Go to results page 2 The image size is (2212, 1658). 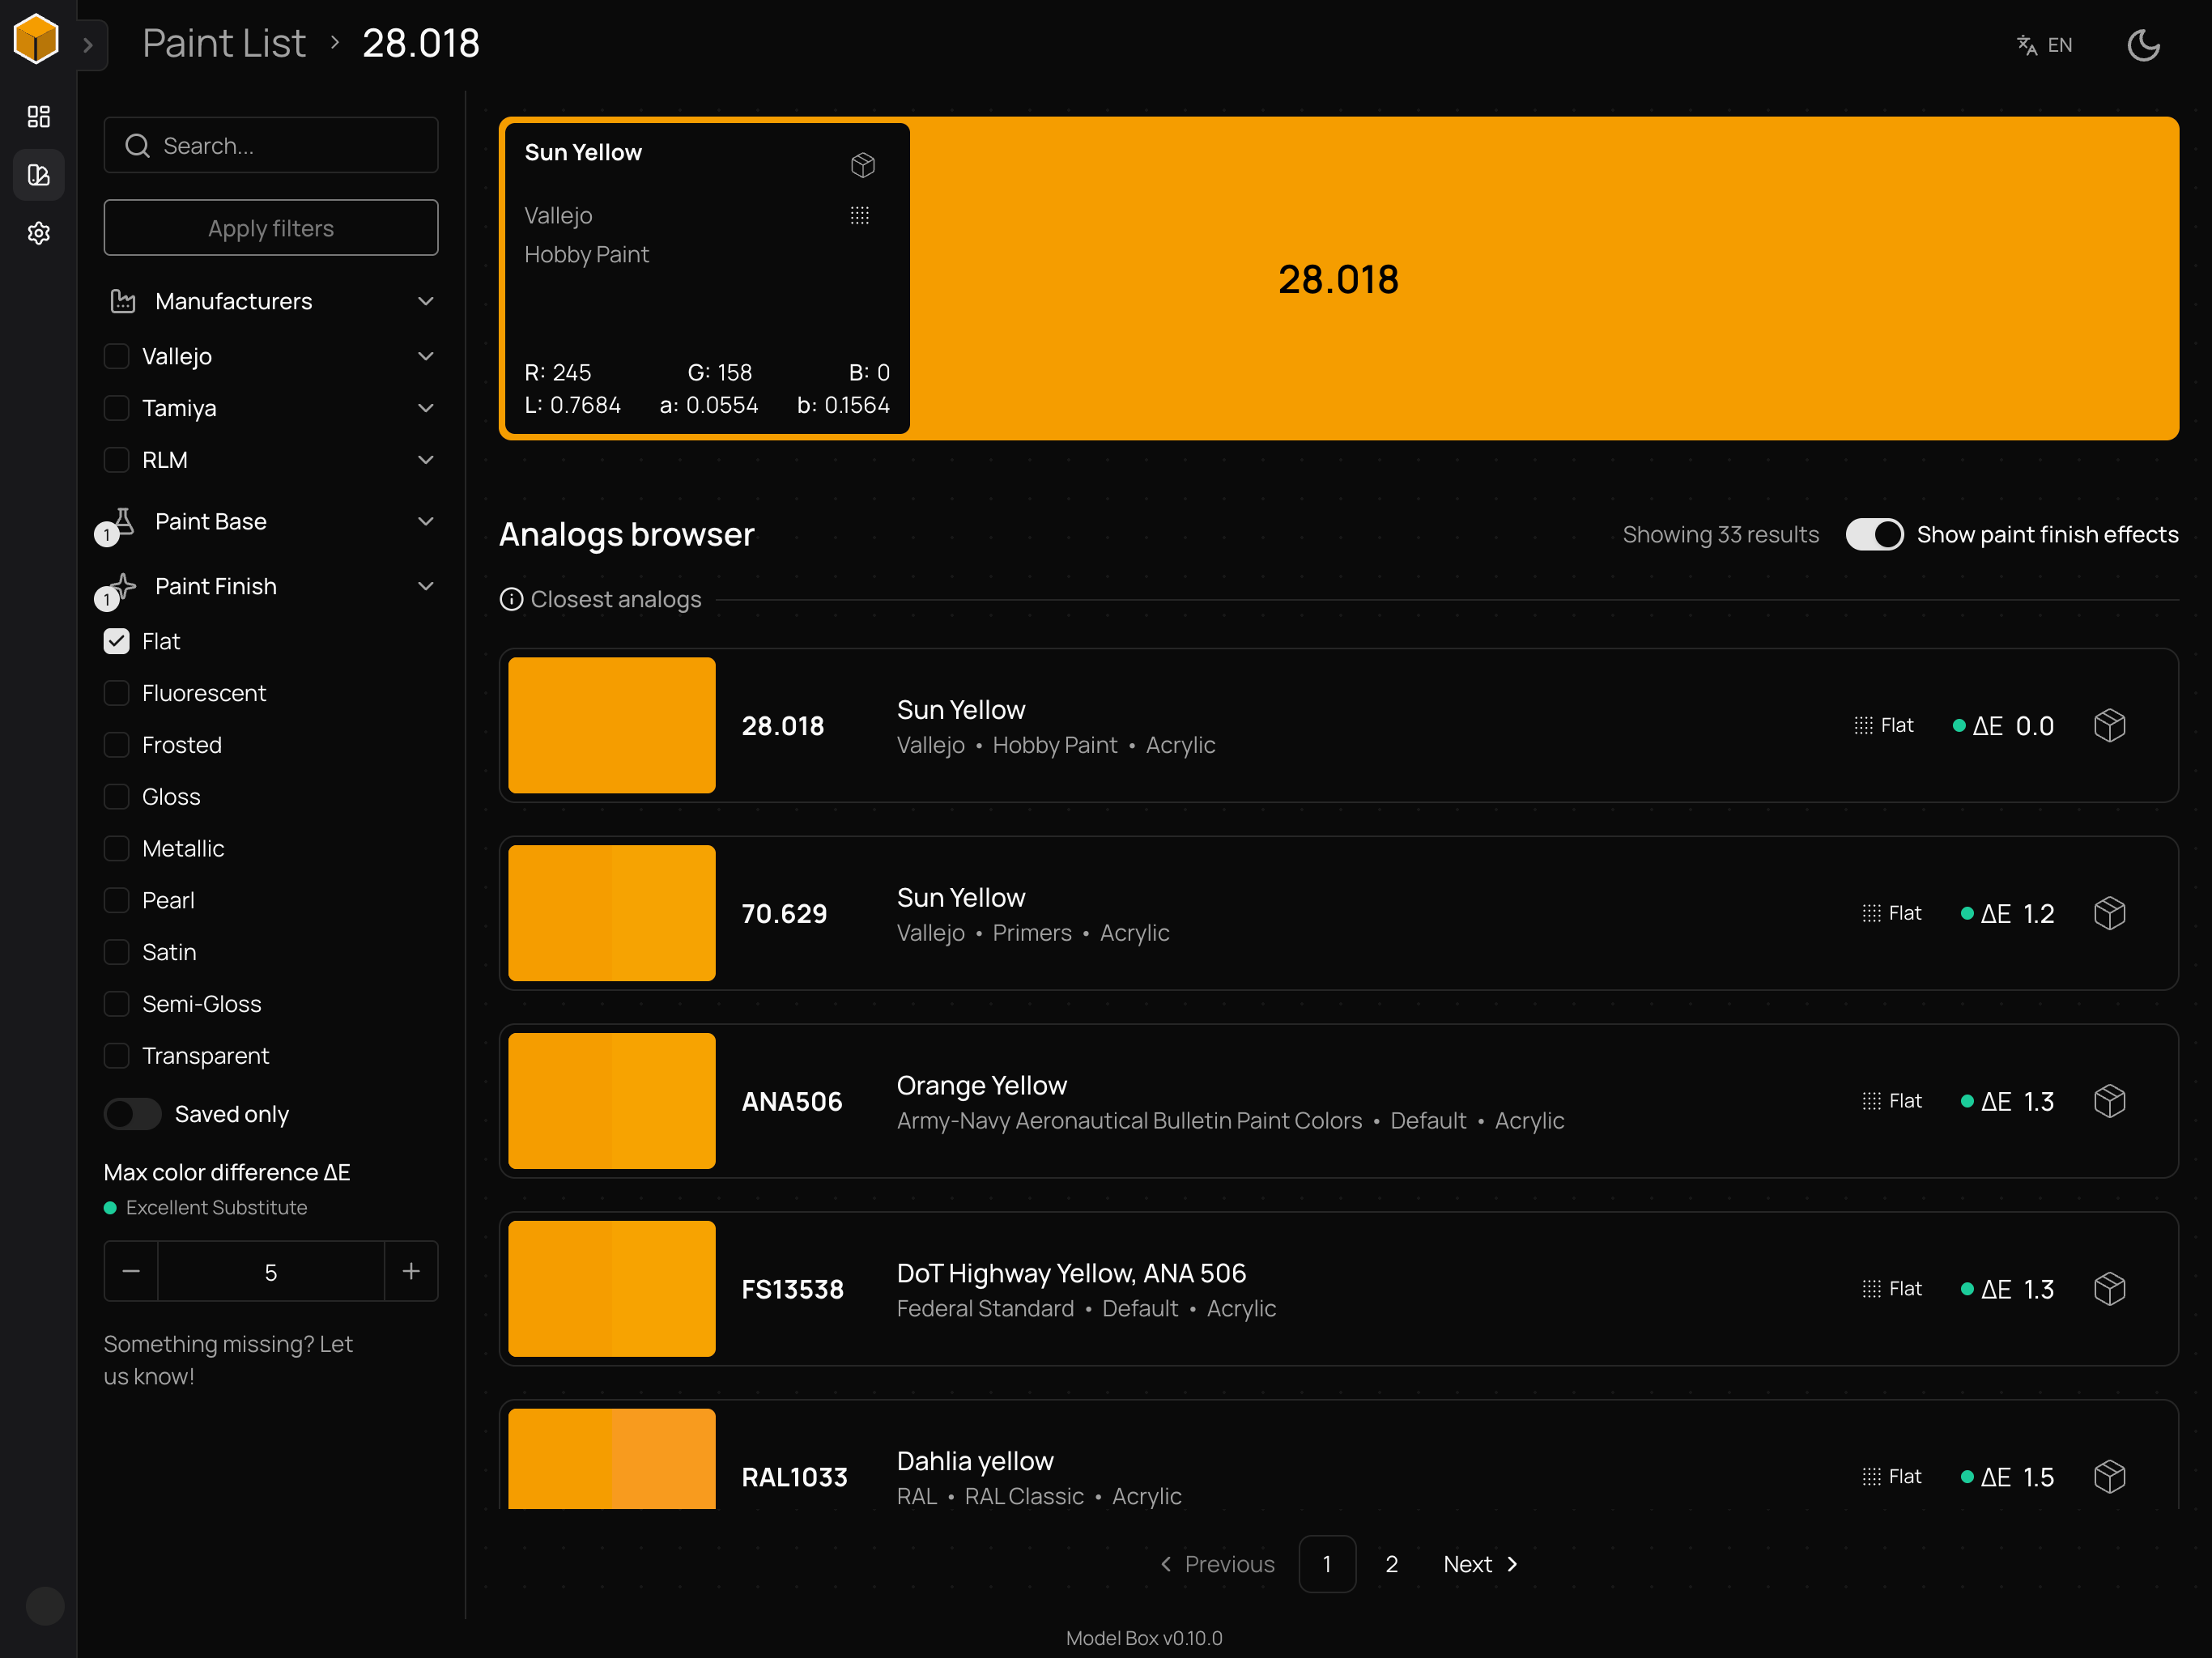1390,1563
